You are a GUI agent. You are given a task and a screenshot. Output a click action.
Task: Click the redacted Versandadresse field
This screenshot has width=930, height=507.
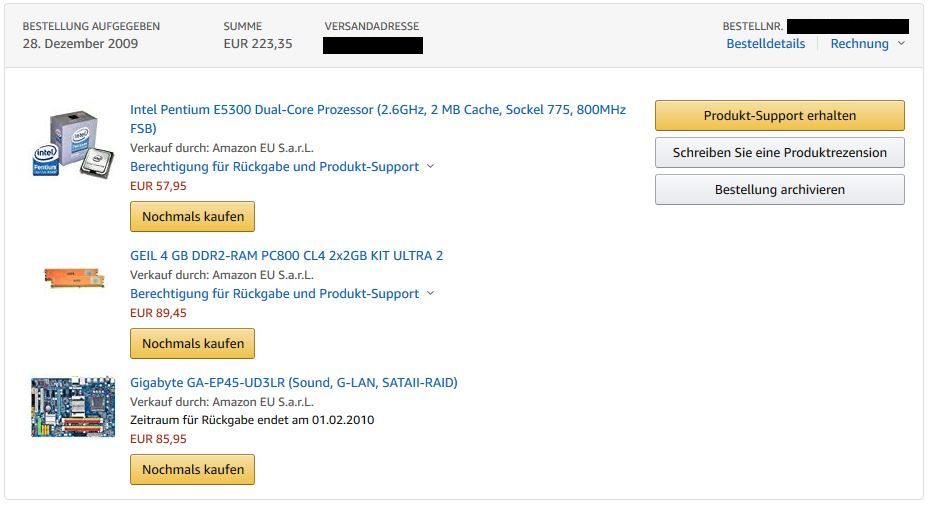372,45
